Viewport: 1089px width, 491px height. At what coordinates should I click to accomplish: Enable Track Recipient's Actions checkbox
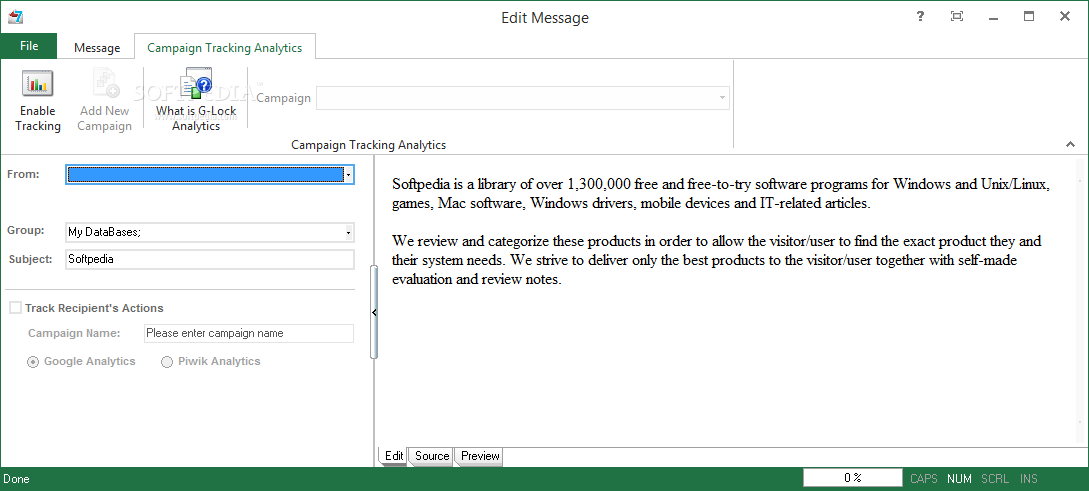(15, 308)
